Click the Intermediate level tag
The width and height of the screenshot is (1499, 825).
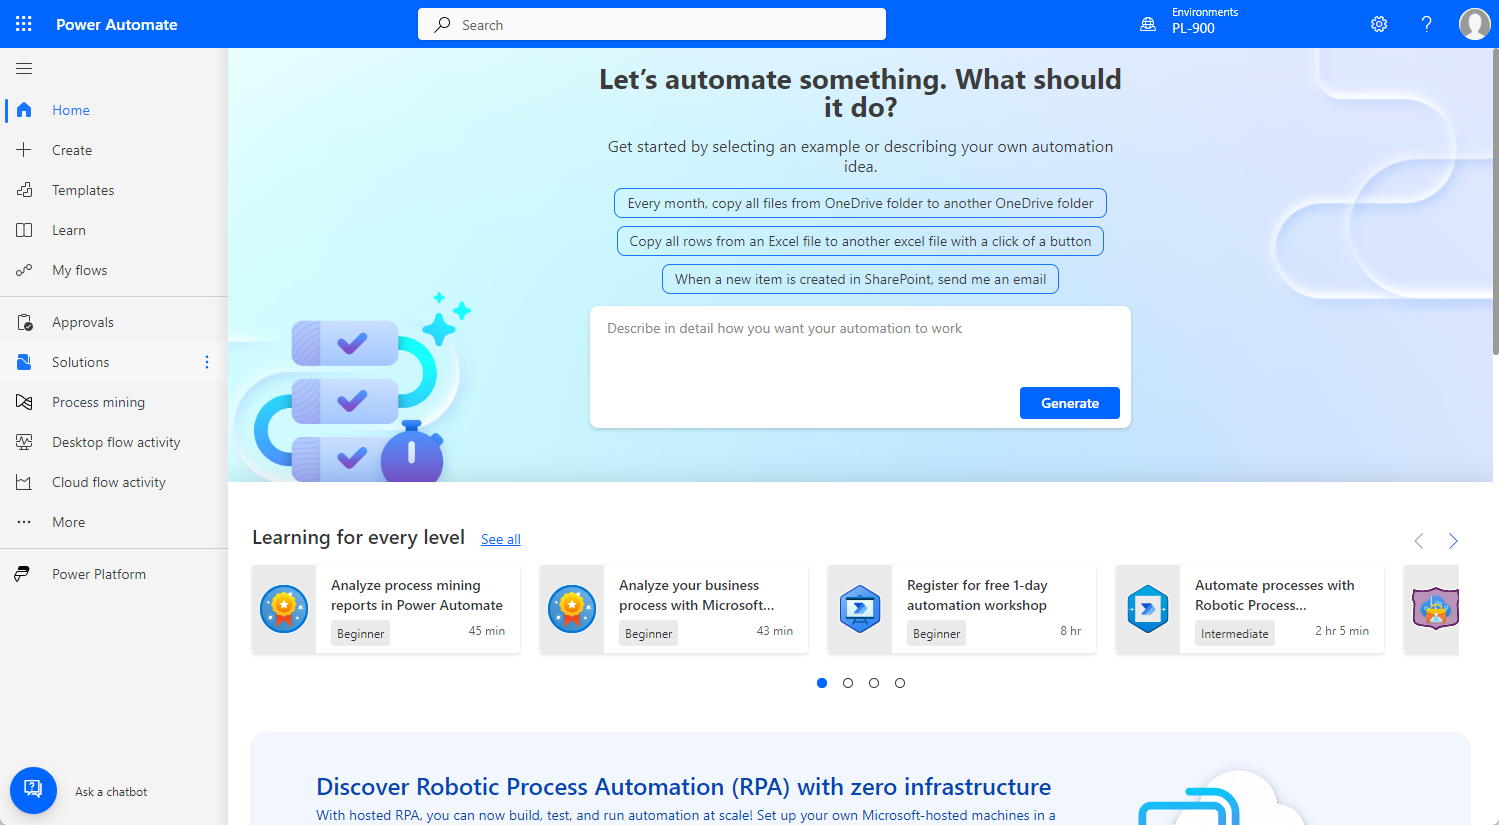click(1235, 633)
